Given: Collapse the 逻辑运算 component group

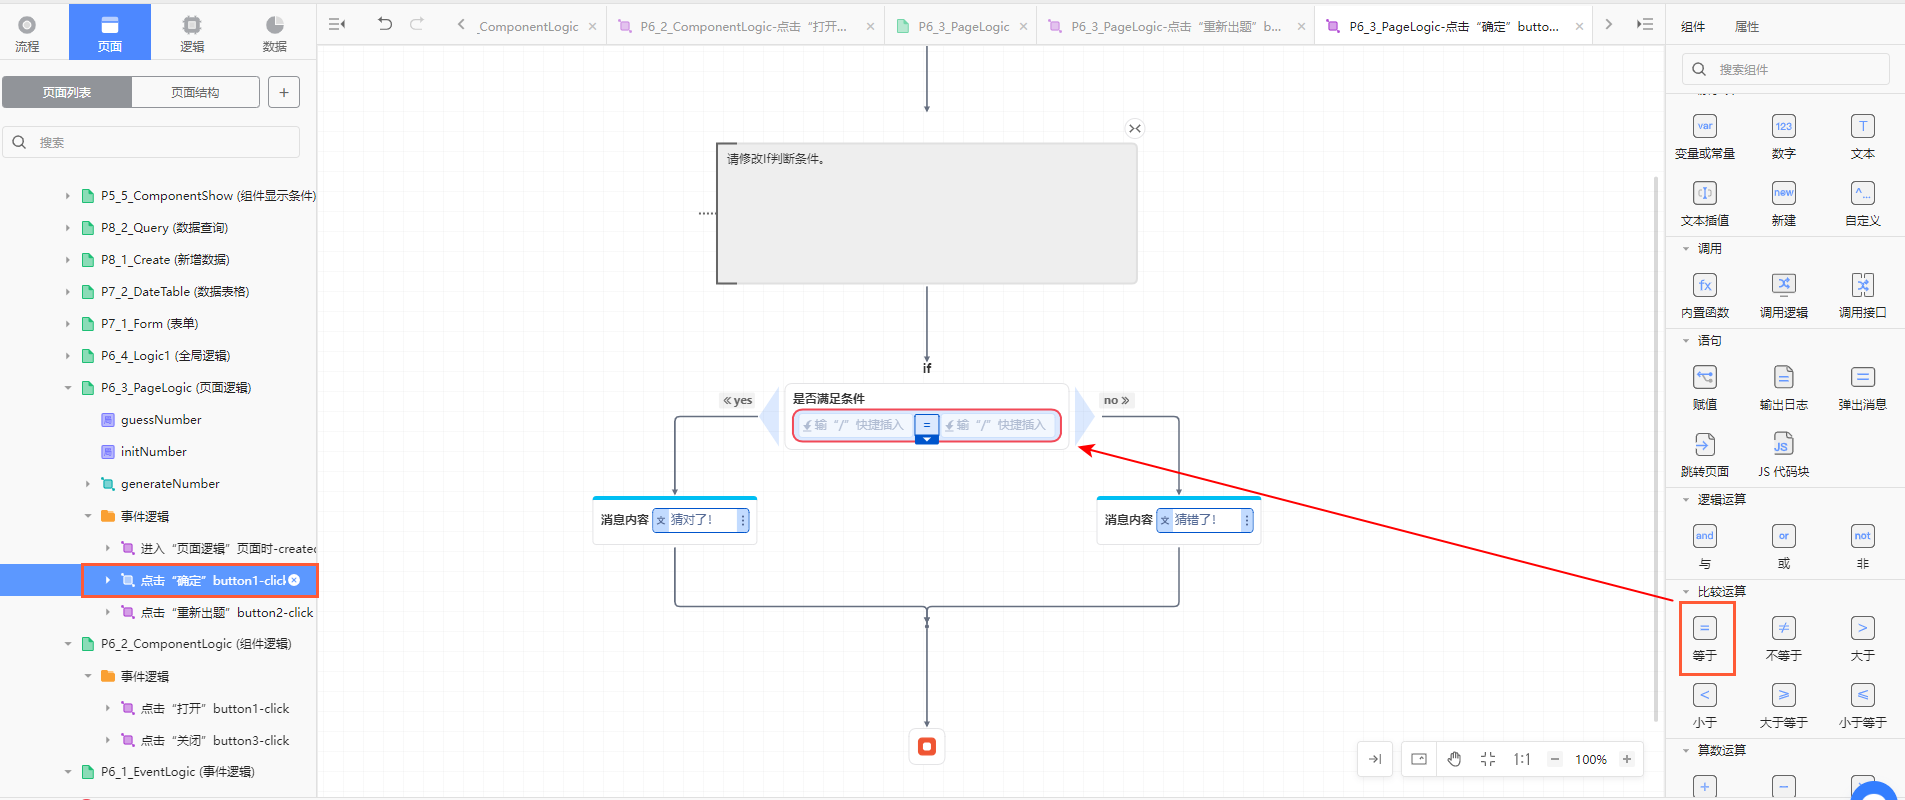Looking at the screenshot, I should (1686, 500).
